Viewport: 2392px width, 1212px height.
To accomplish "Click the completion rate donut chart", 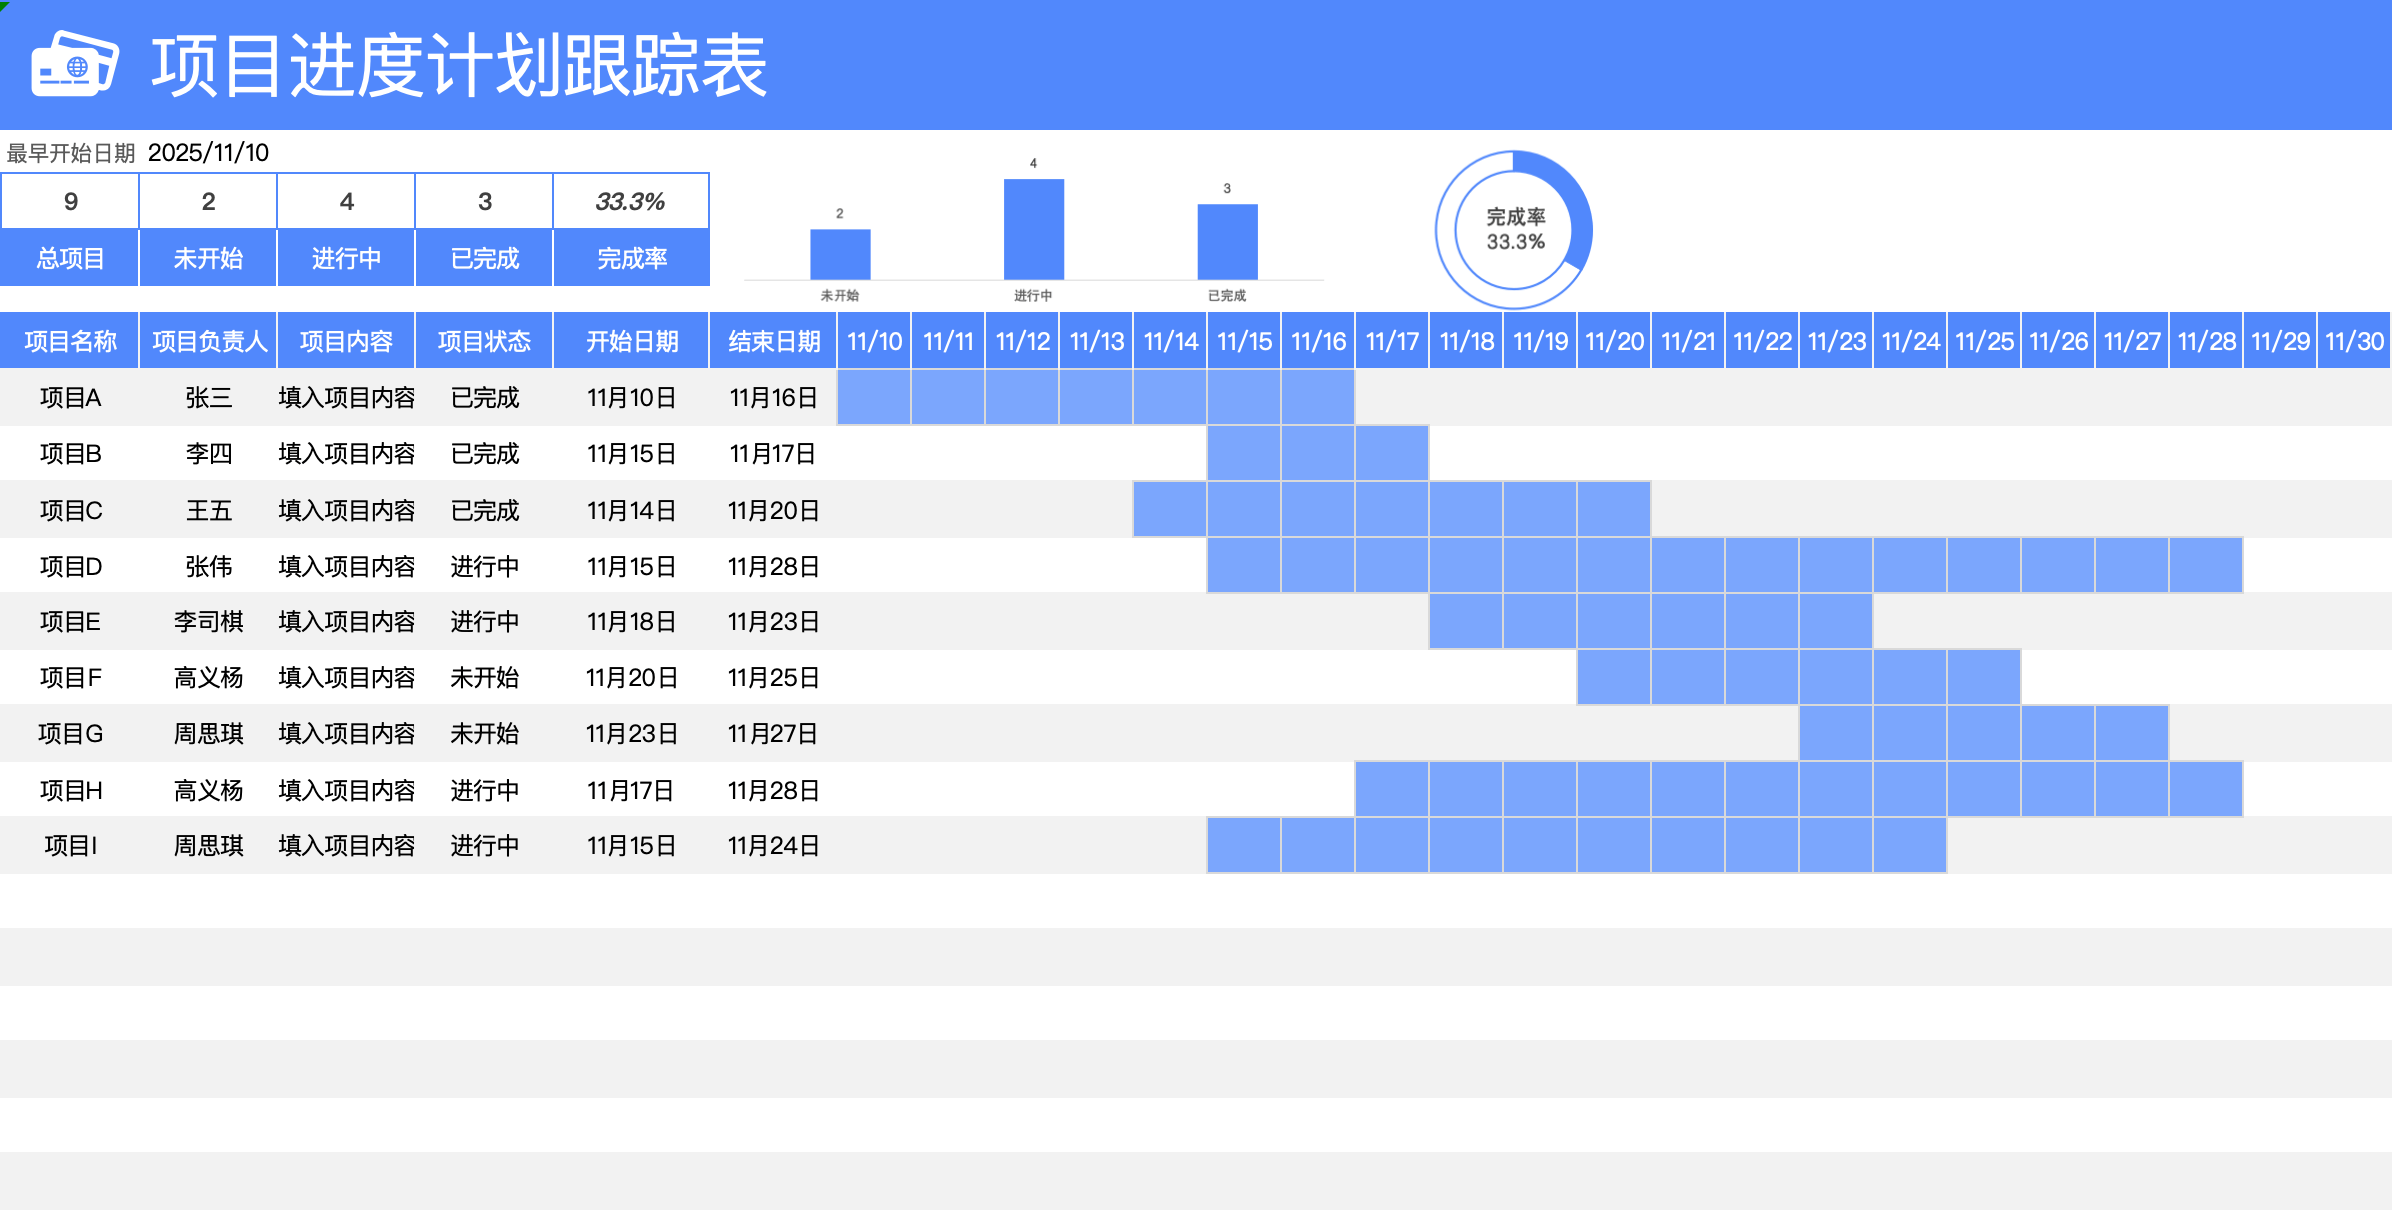I will coord(1513,230).
